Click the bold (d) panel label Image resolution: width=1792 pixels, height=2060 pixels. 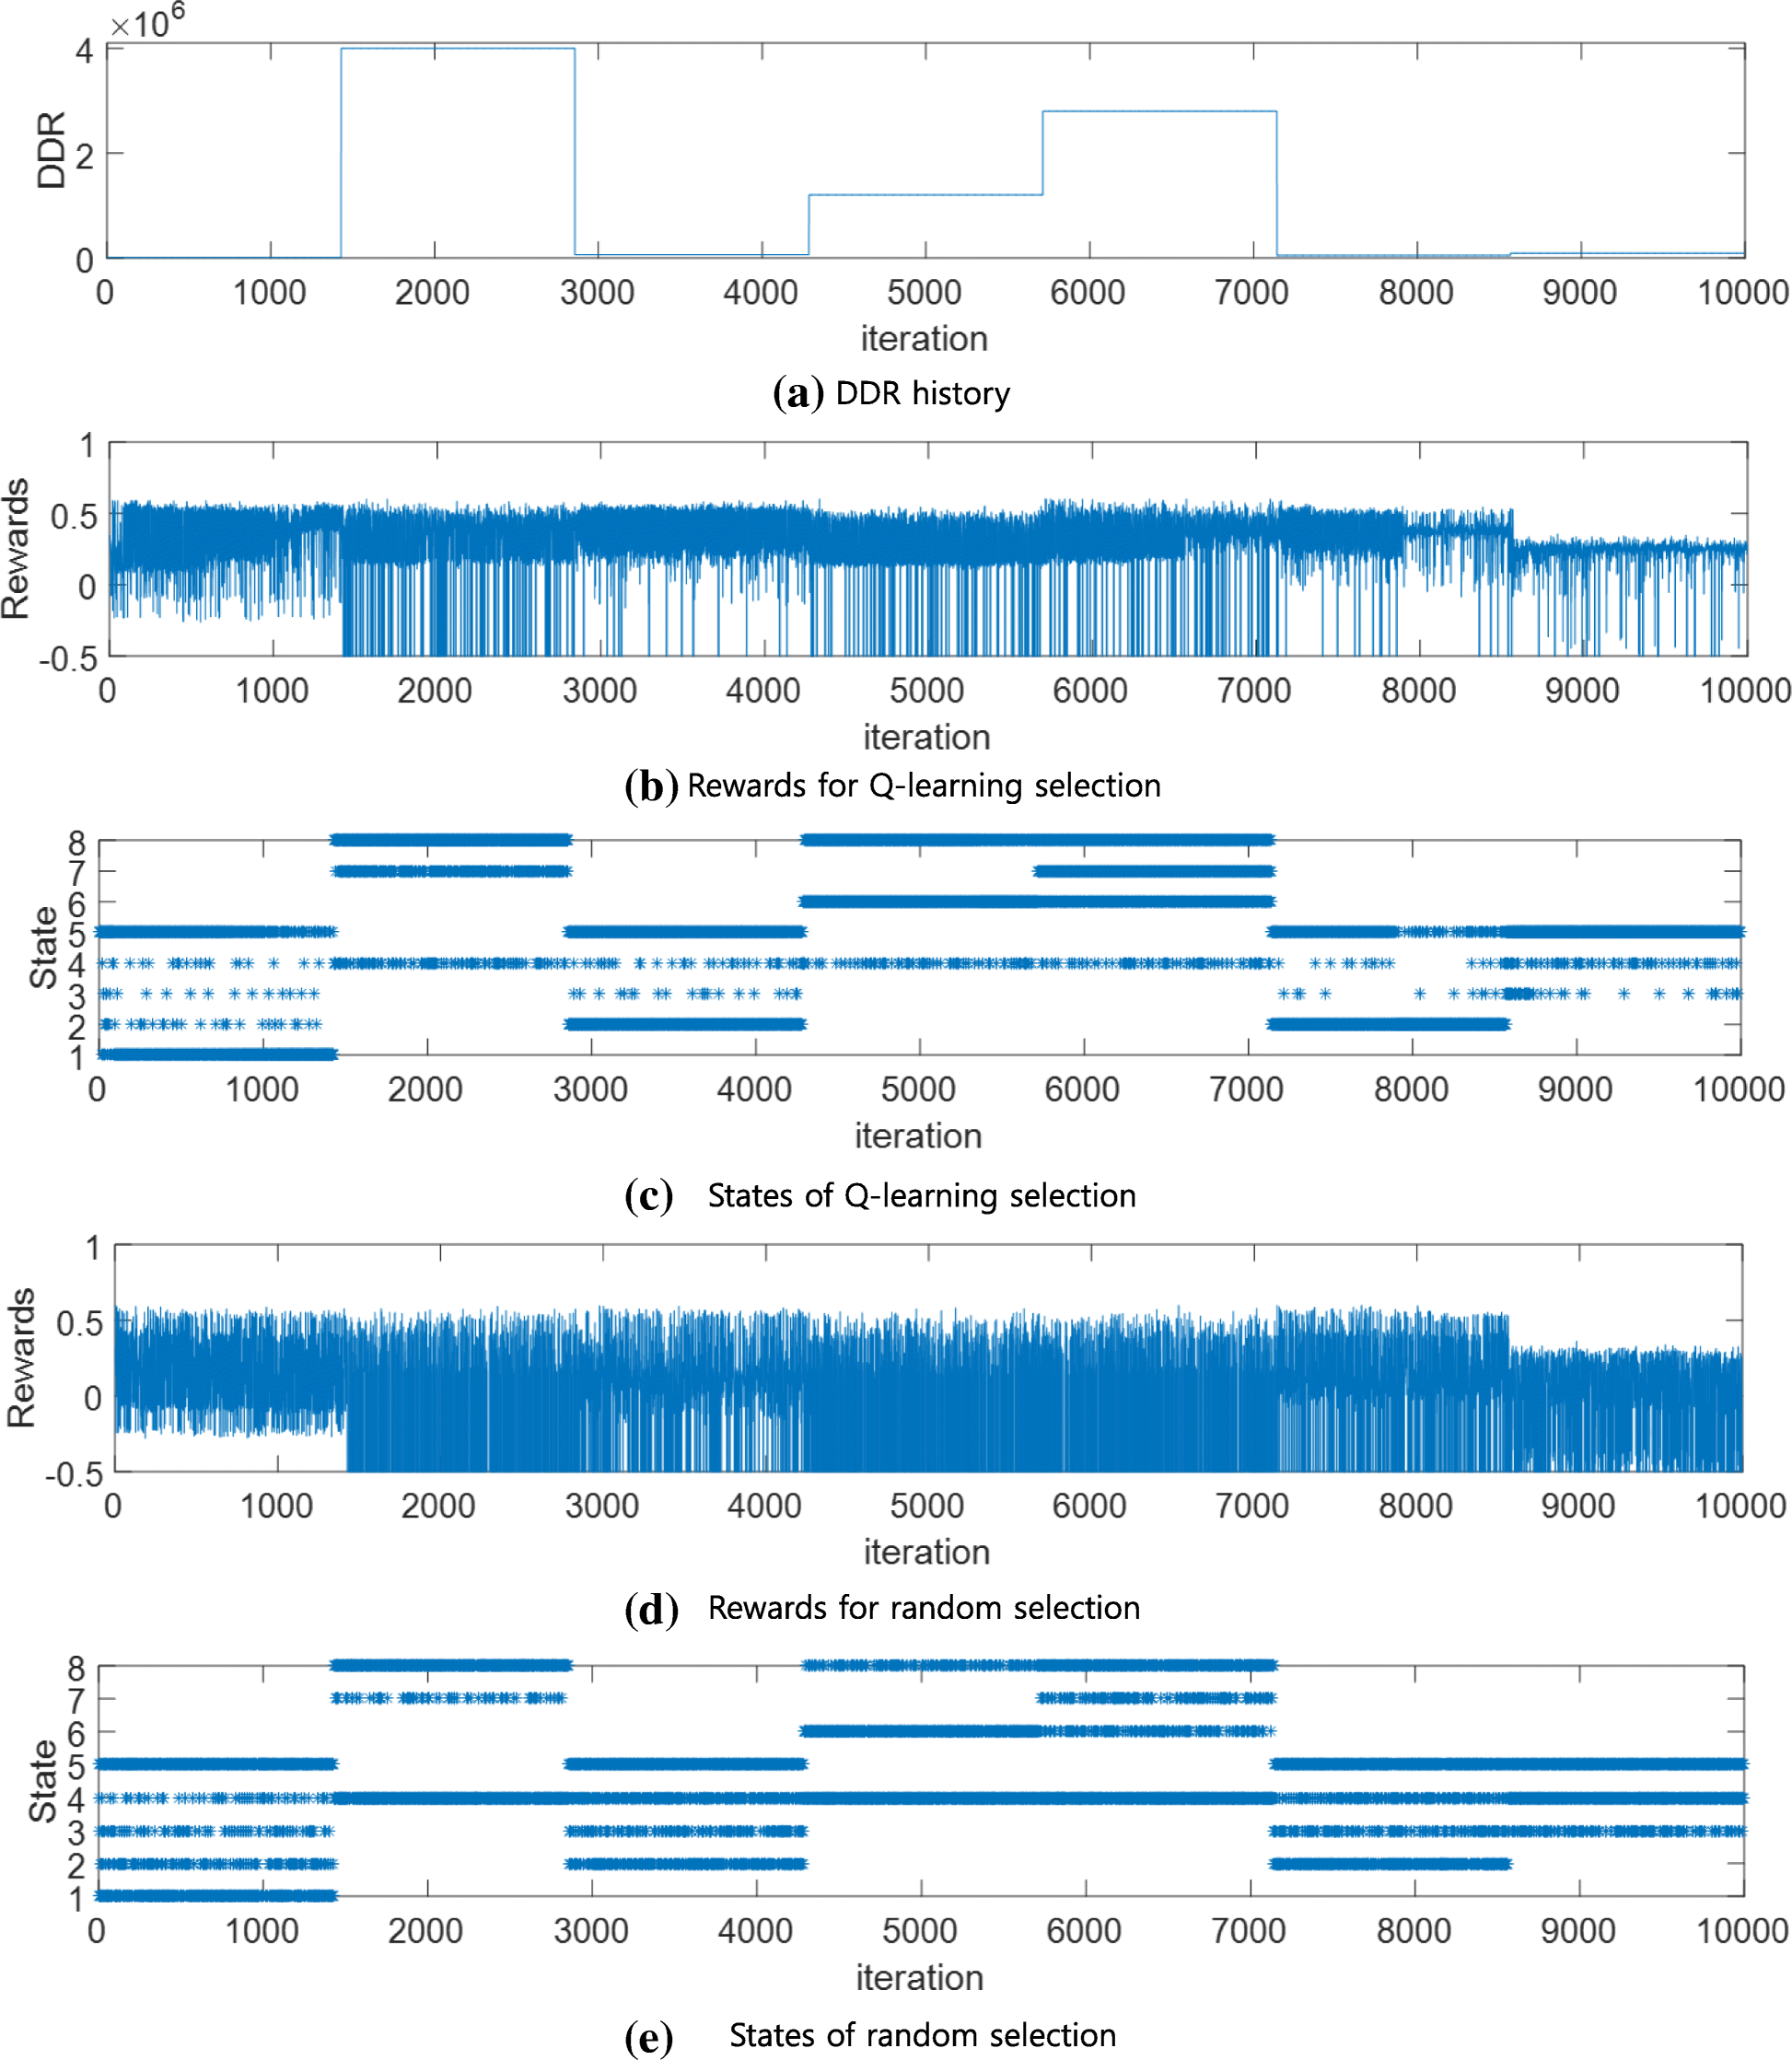tap(652, 1608)
